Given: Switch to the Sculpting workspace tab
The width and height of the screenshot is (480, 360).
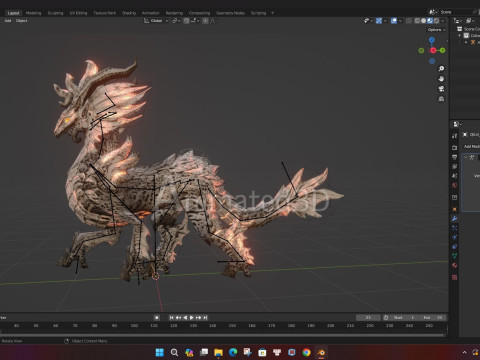Looking at the screenshot, I should (55, 13).
